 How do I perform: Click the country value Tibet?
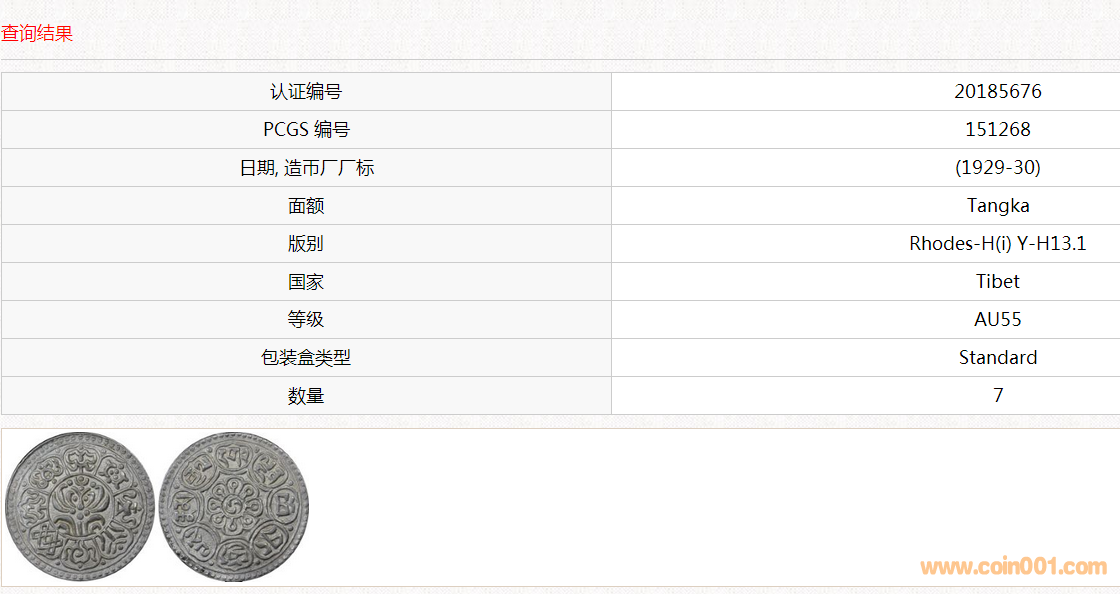[997, 282]
